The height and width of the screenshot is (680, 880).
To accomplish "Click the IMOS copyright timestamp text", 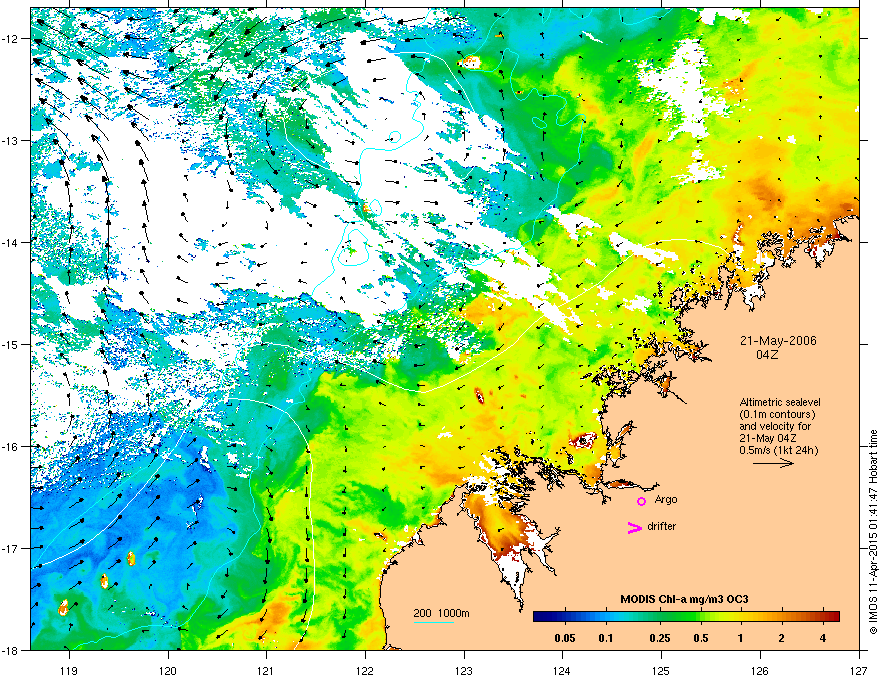I will (x=873, y=532).
